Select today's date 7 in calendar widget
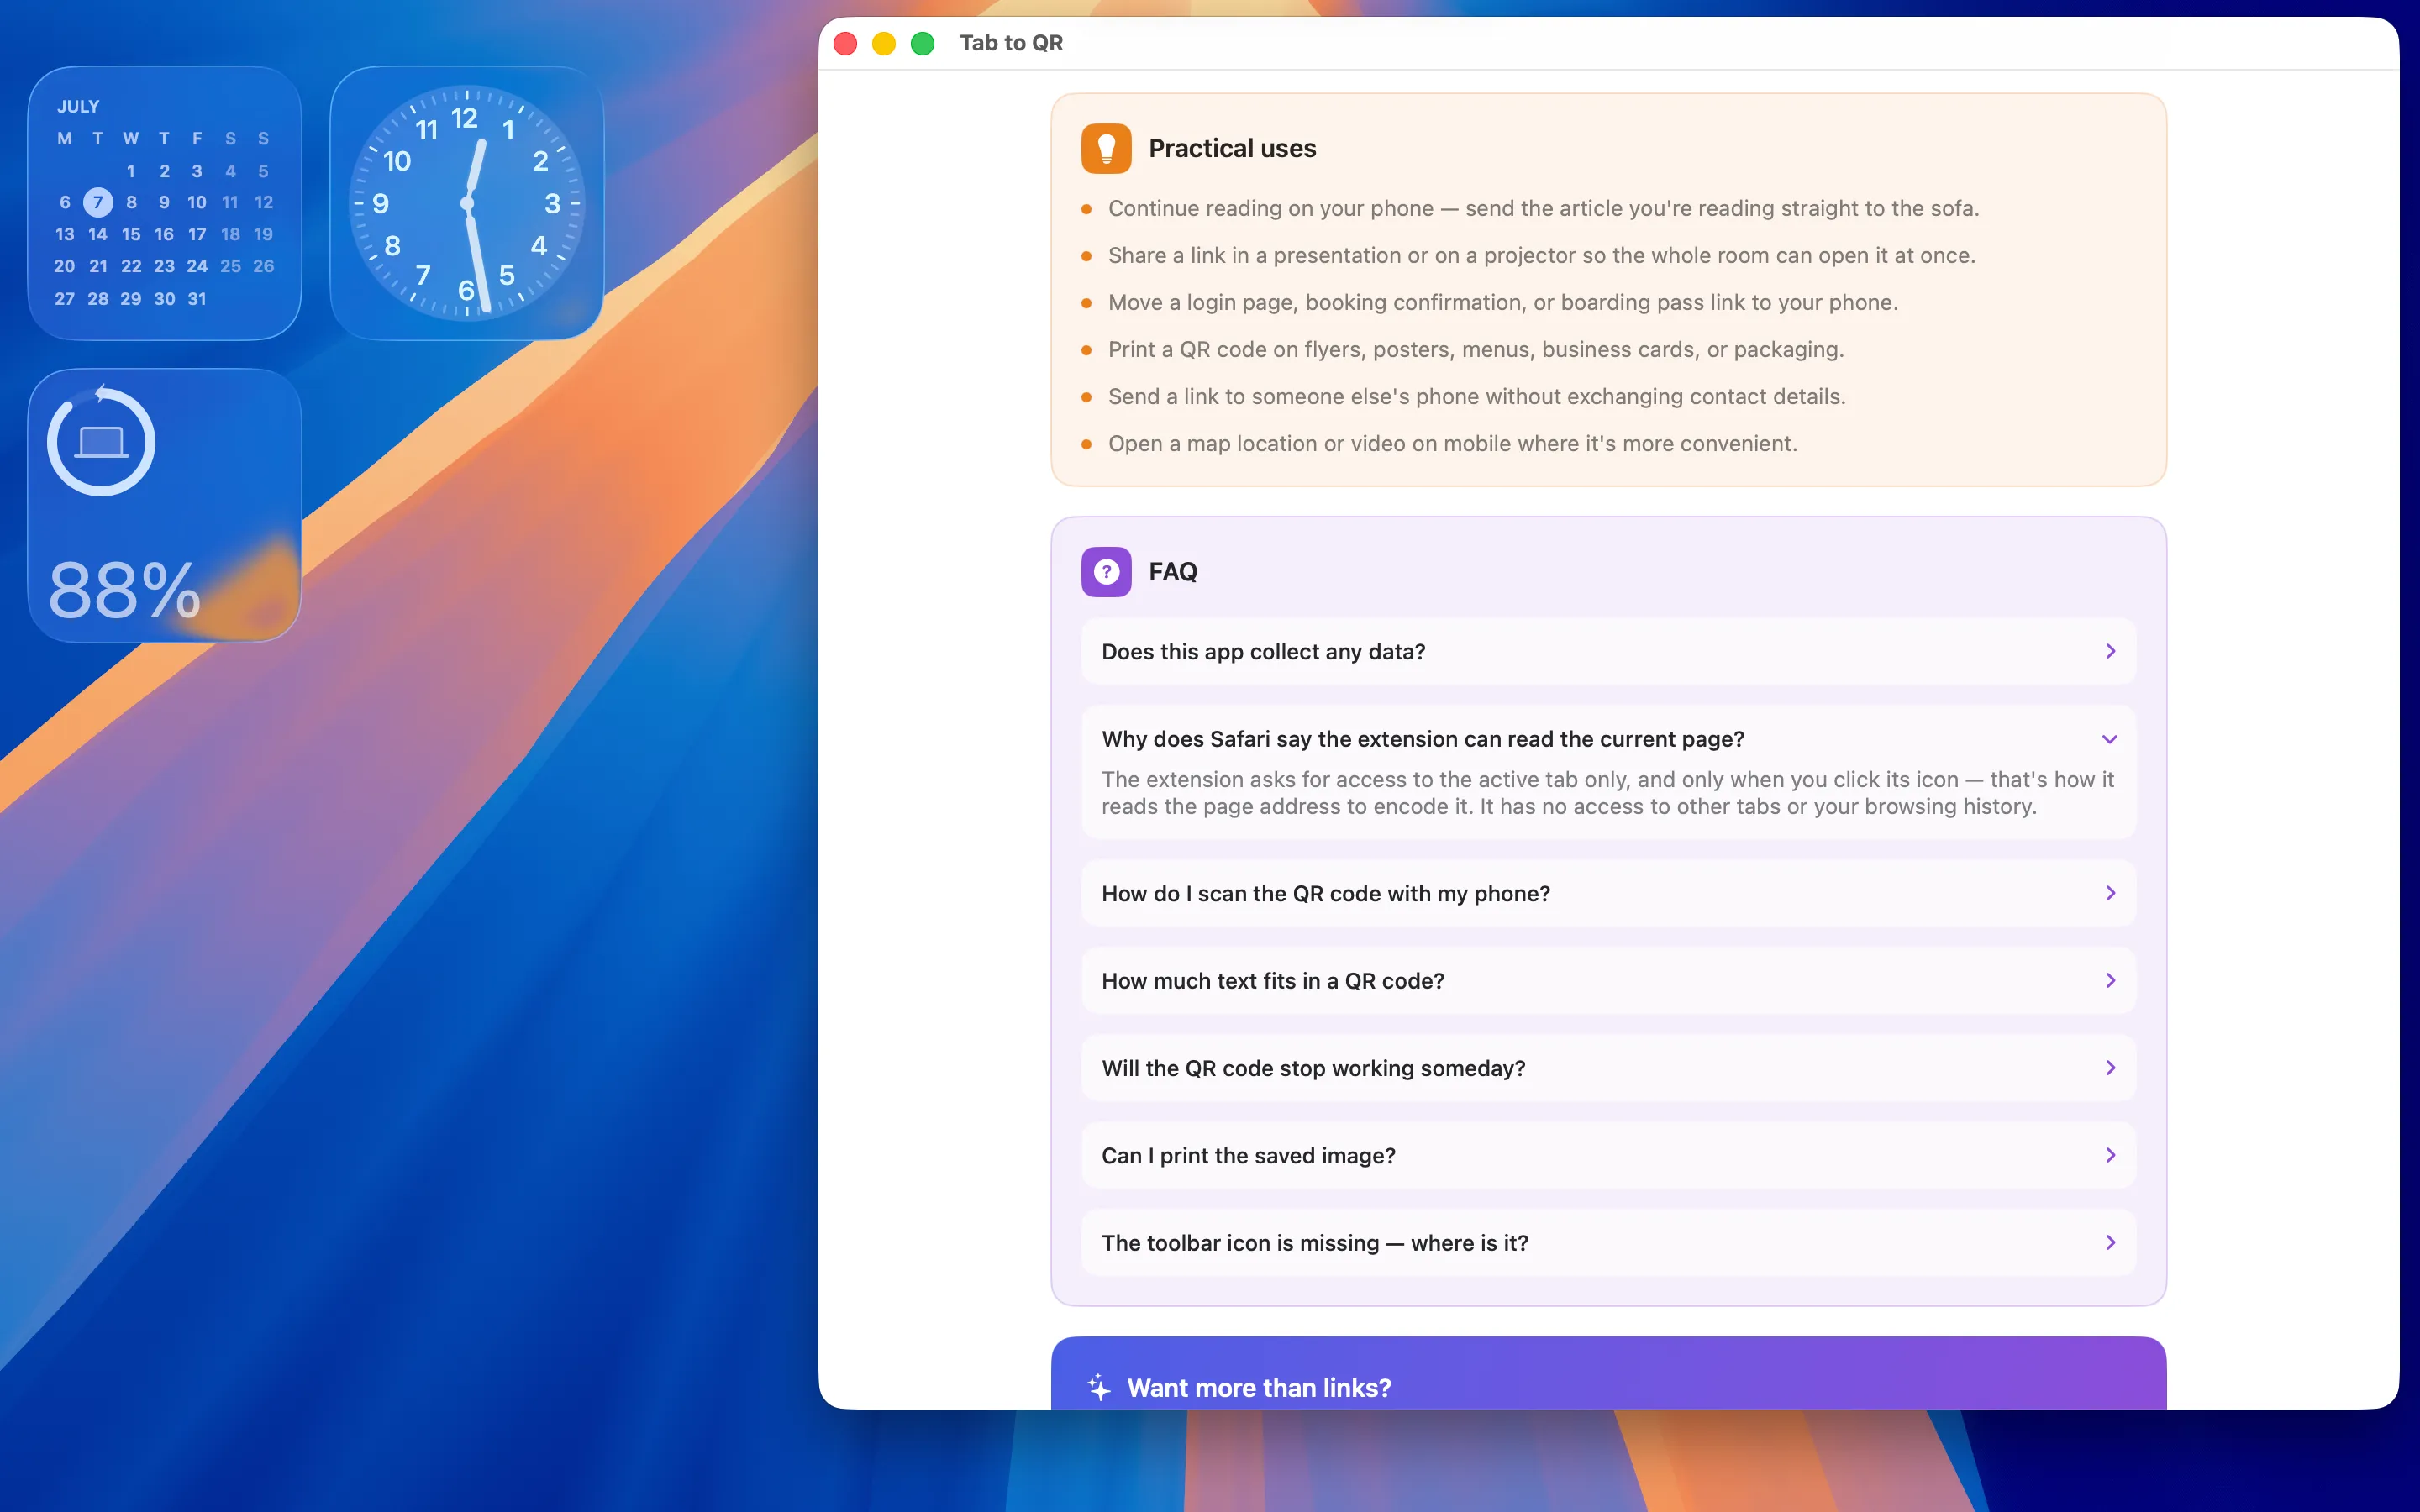This screenshot has height=1512, width=2420. click(98, 202)
